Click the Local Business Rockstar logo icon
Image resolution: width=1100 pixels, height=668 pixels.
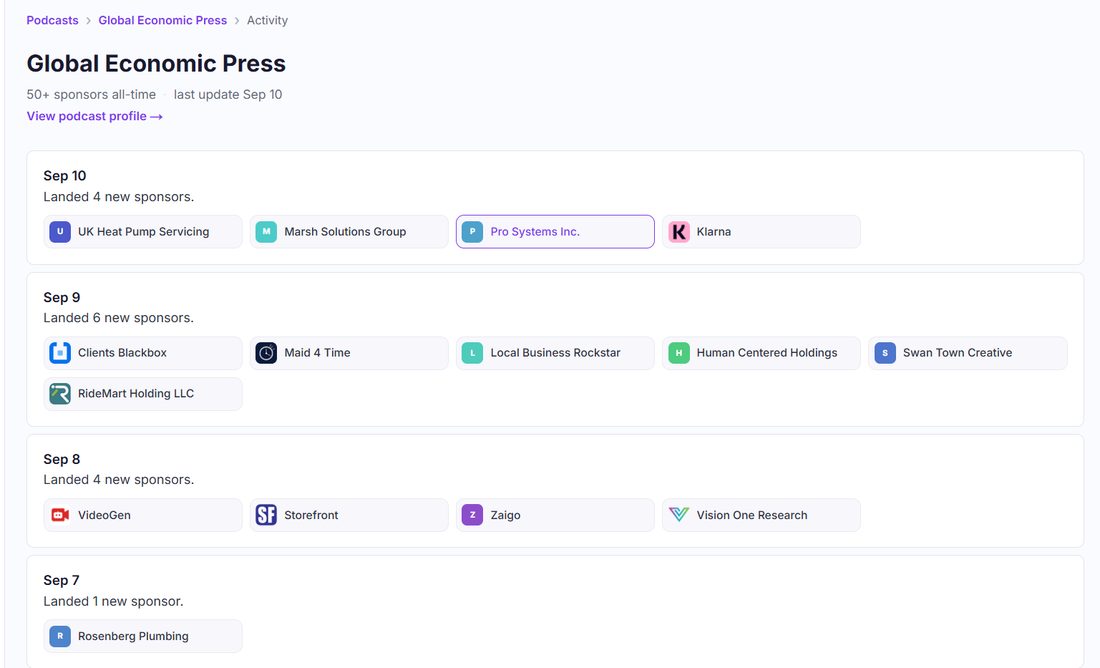[472, 353]
